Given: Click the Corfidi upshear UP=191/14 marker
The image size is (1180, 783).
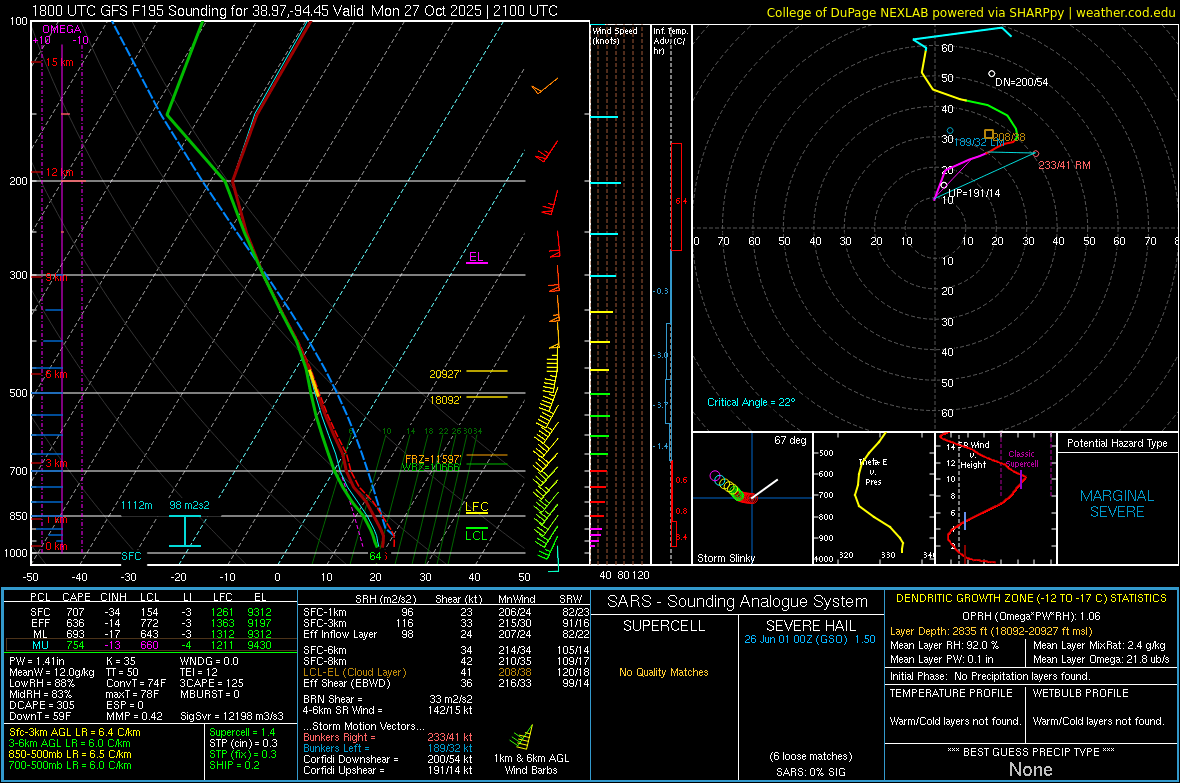Looking at the screenshot, I should [x=943, y=185].
